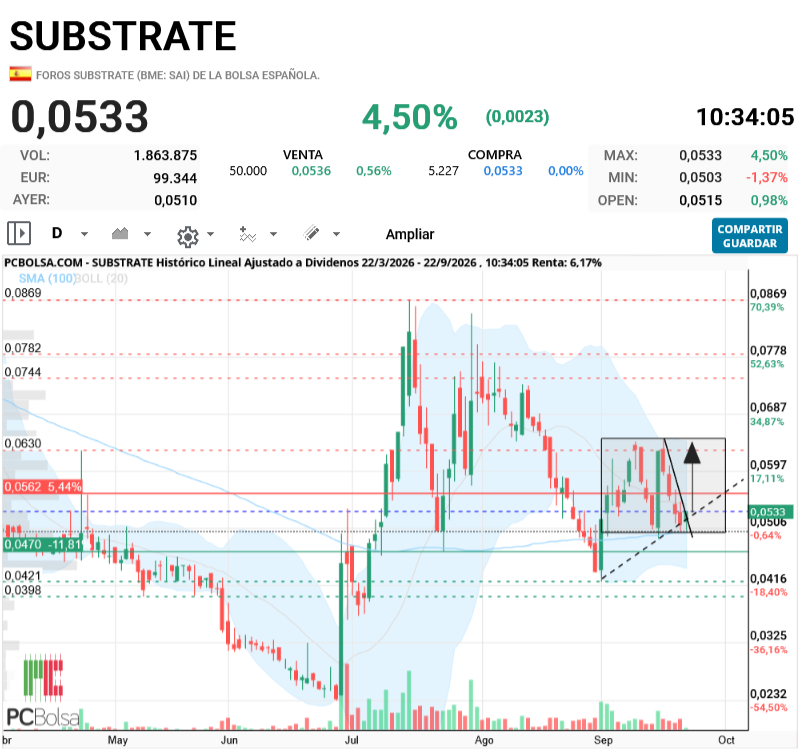Expand the indicators dropdown arrow
Image resolution: width=800 pixels, height=749 pixels.
click(273, 234)
